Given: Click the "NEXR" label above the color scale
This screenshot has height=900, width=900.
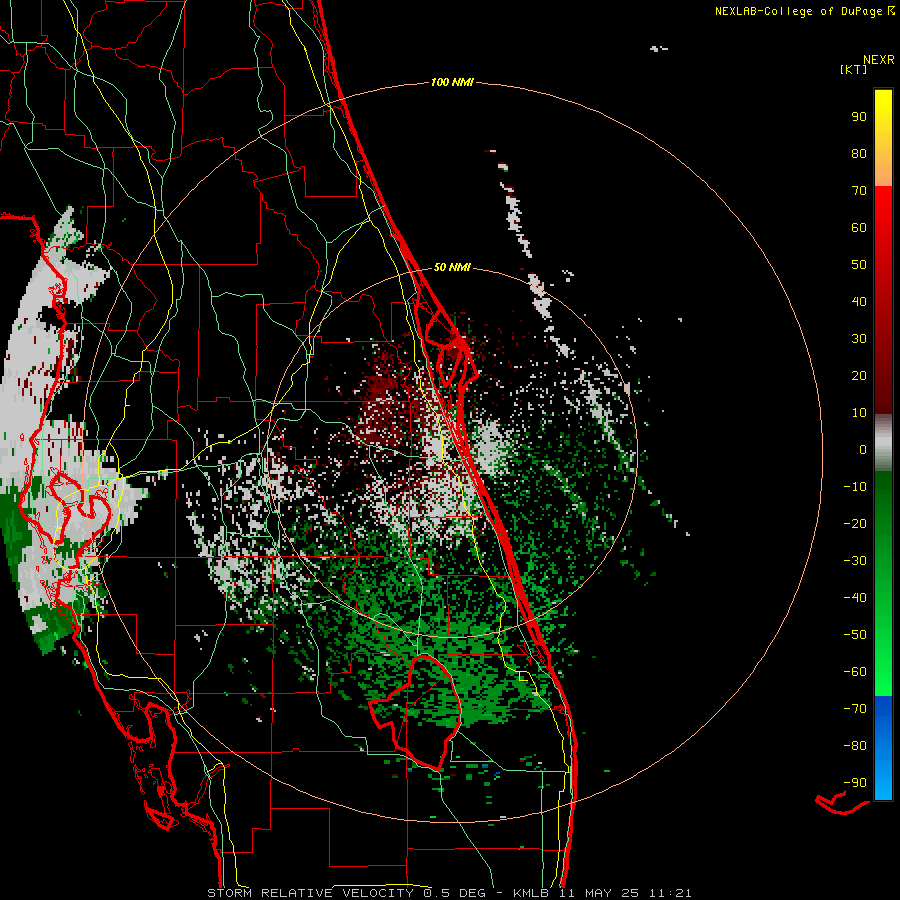Looking at the screenshot, I should point(879,60).
